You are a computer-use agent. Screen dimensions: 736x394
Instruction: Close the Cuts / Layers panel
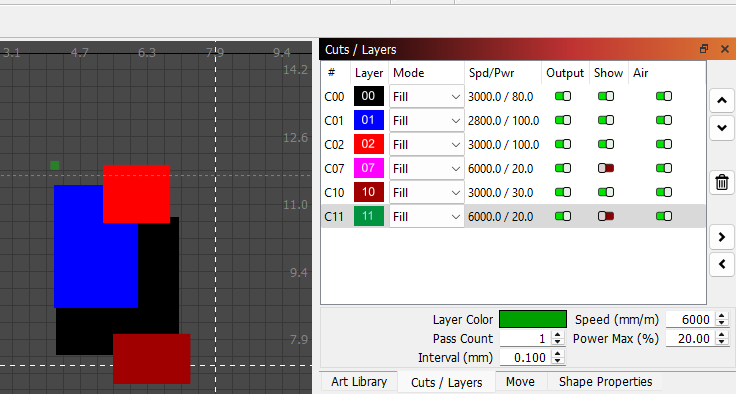tap(725, 49)
